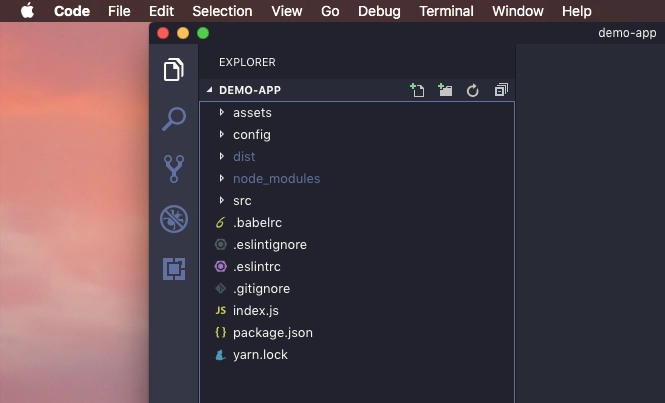Image resolution: width=665 pixels, height=403 pixels.
Task: Expand the src folder arrow
Action: tap(221, 200)
